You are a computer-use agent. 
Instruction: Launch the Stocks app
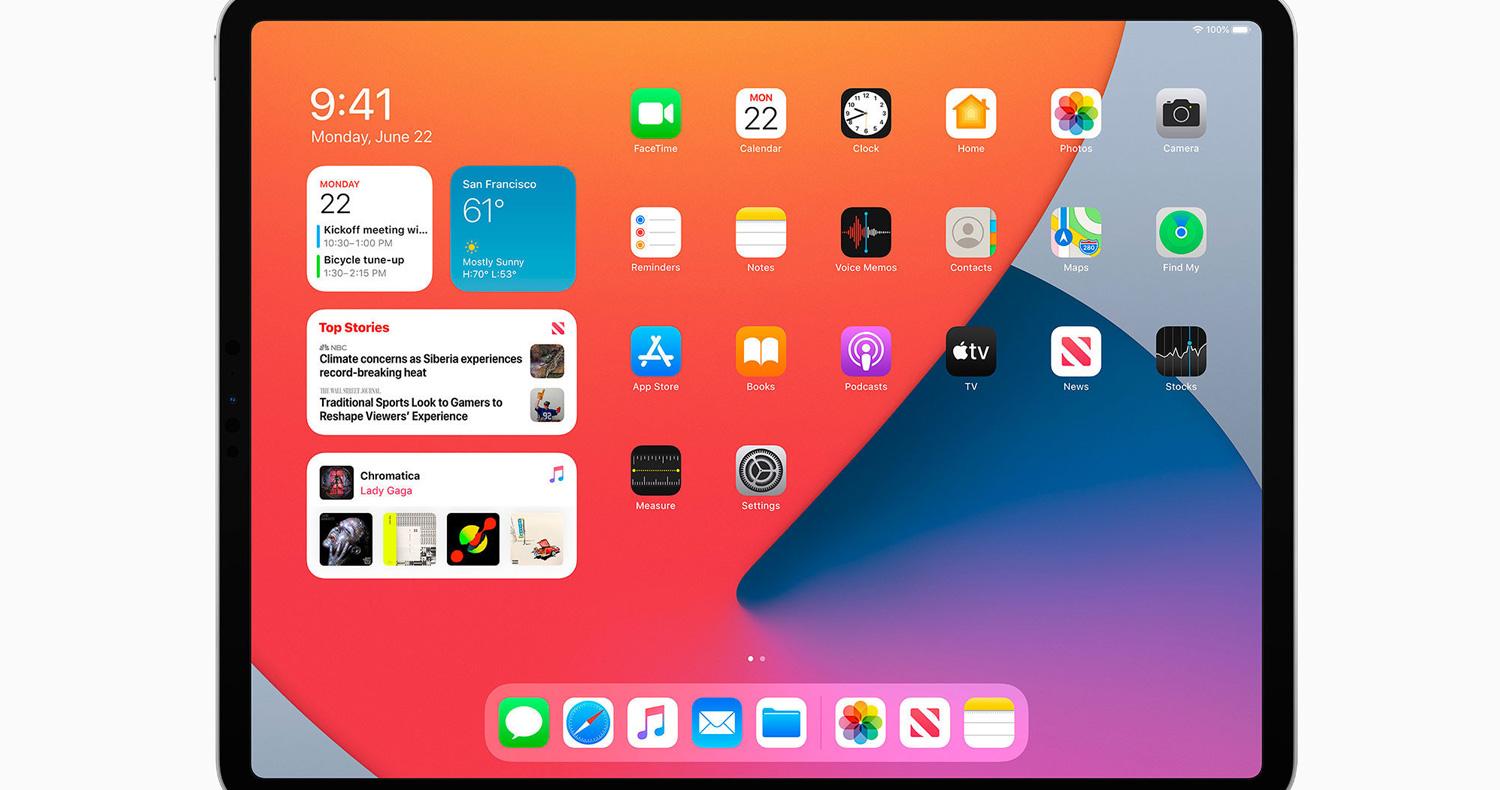tap(1181, 352)
